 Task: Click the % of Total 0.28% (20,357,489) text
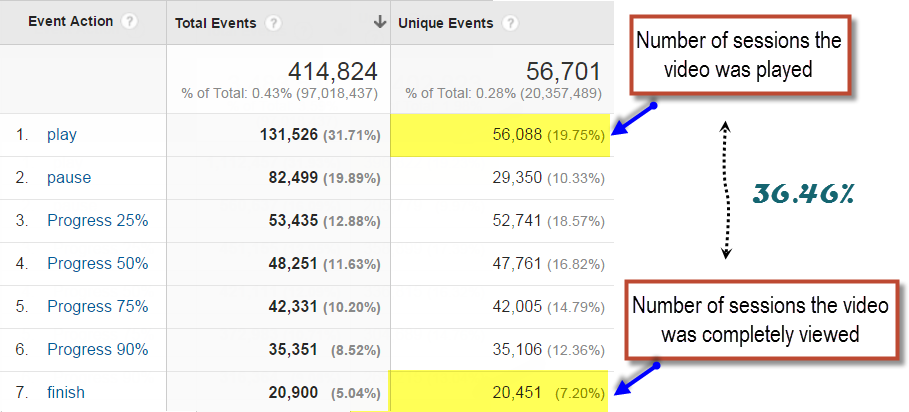503,94
